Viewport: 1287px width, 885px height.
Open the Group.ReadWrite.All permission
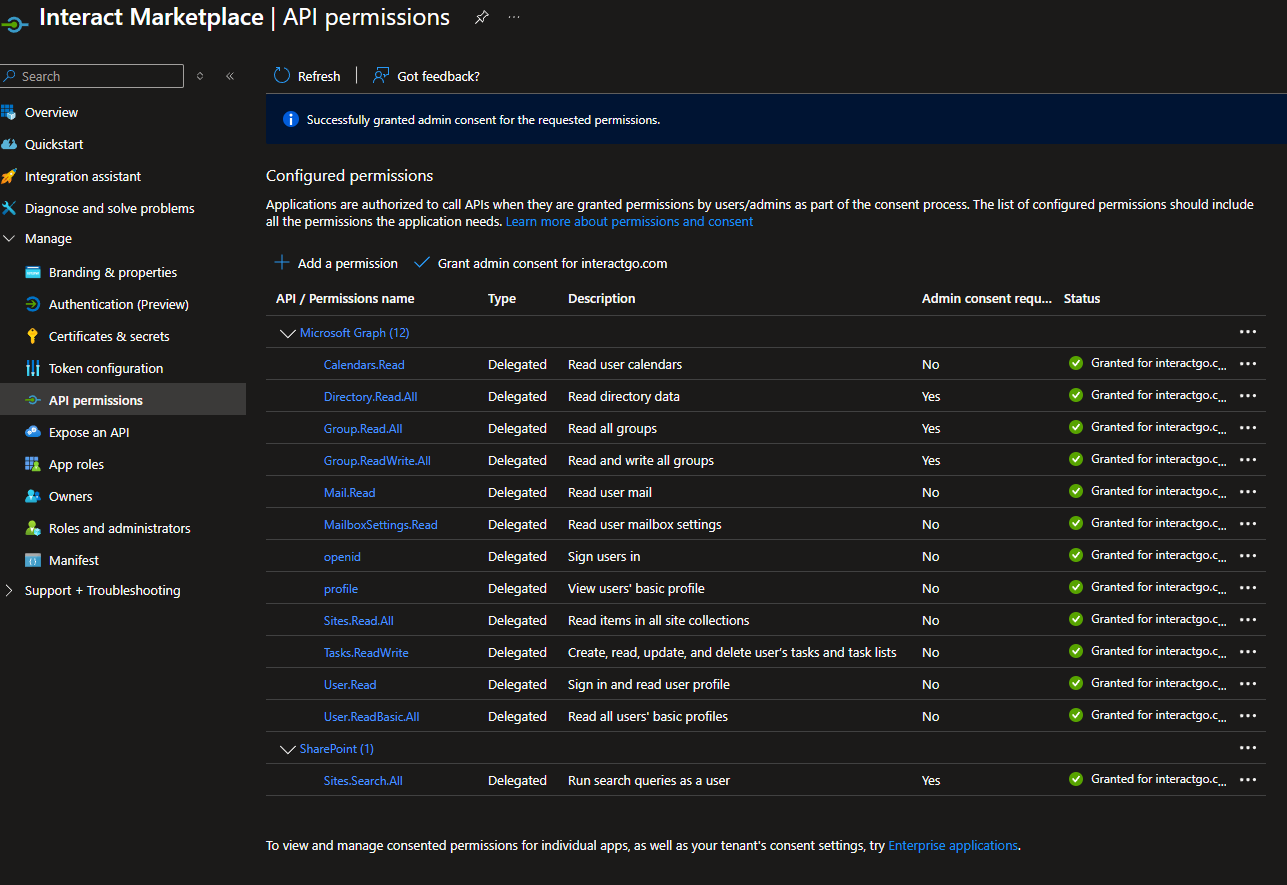tap(377, 460)
